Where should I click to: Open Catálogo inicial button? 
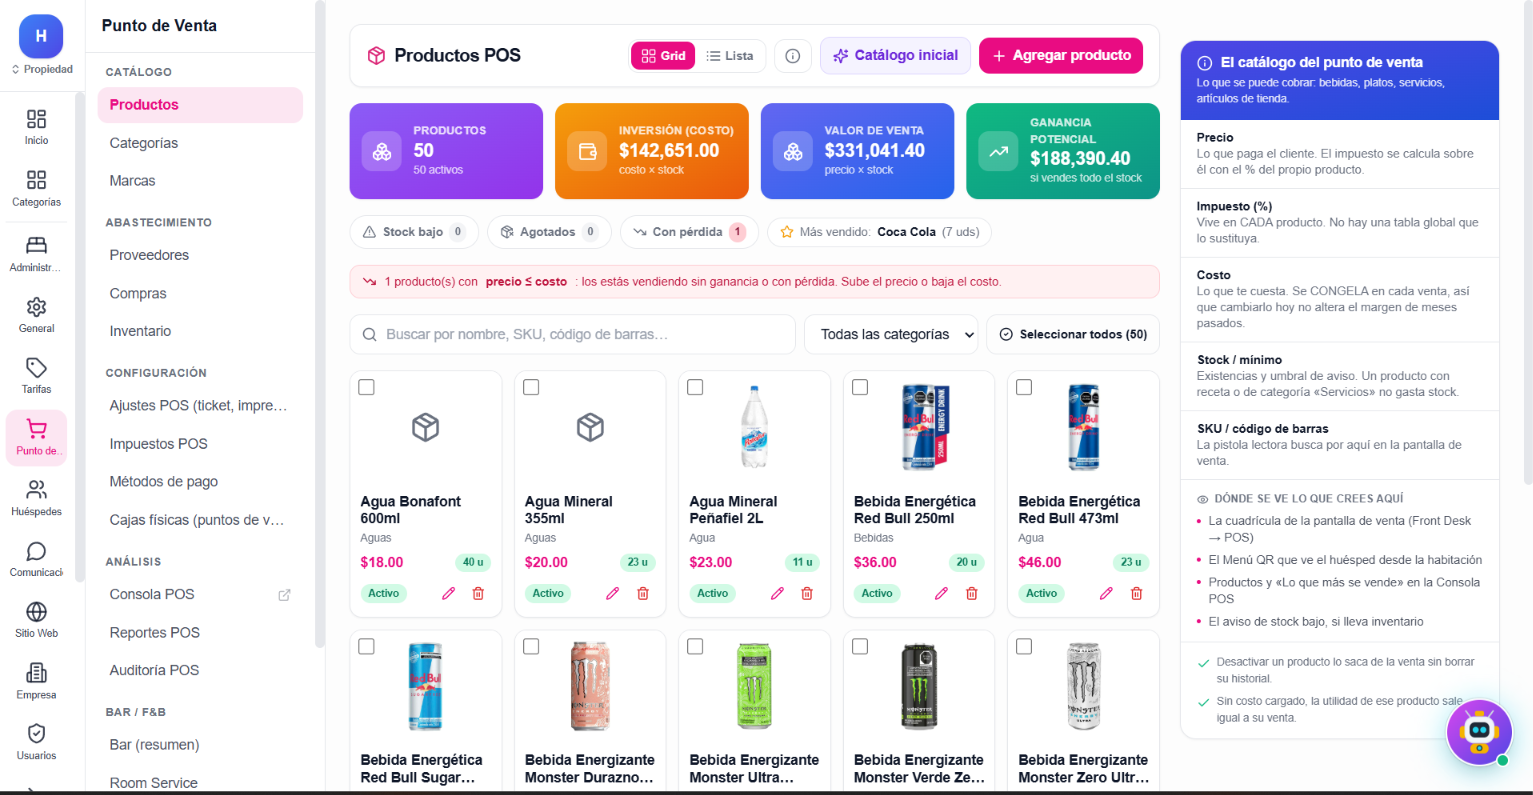(895, 56)
